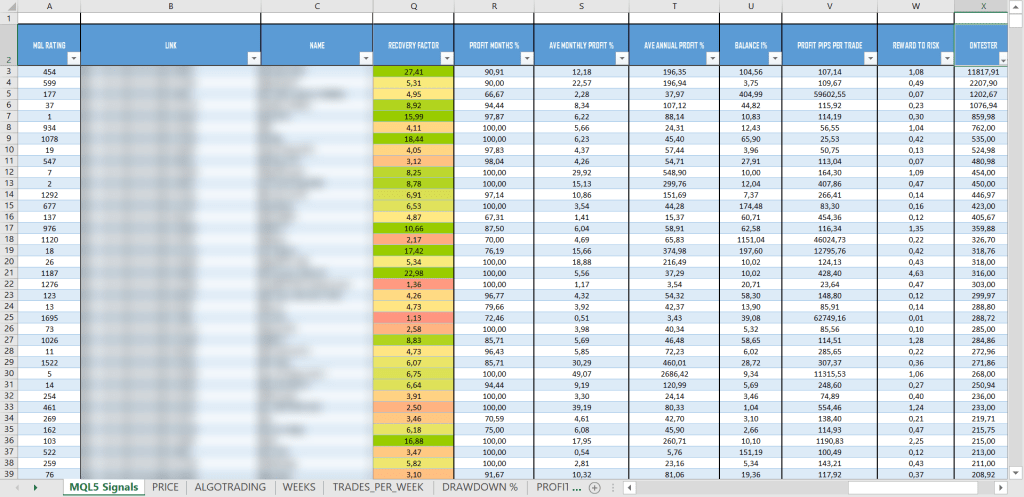This screenshot has width=1024, height=497.
Task: Click the select-all corner triangle
Action: (x=8, y=6)
